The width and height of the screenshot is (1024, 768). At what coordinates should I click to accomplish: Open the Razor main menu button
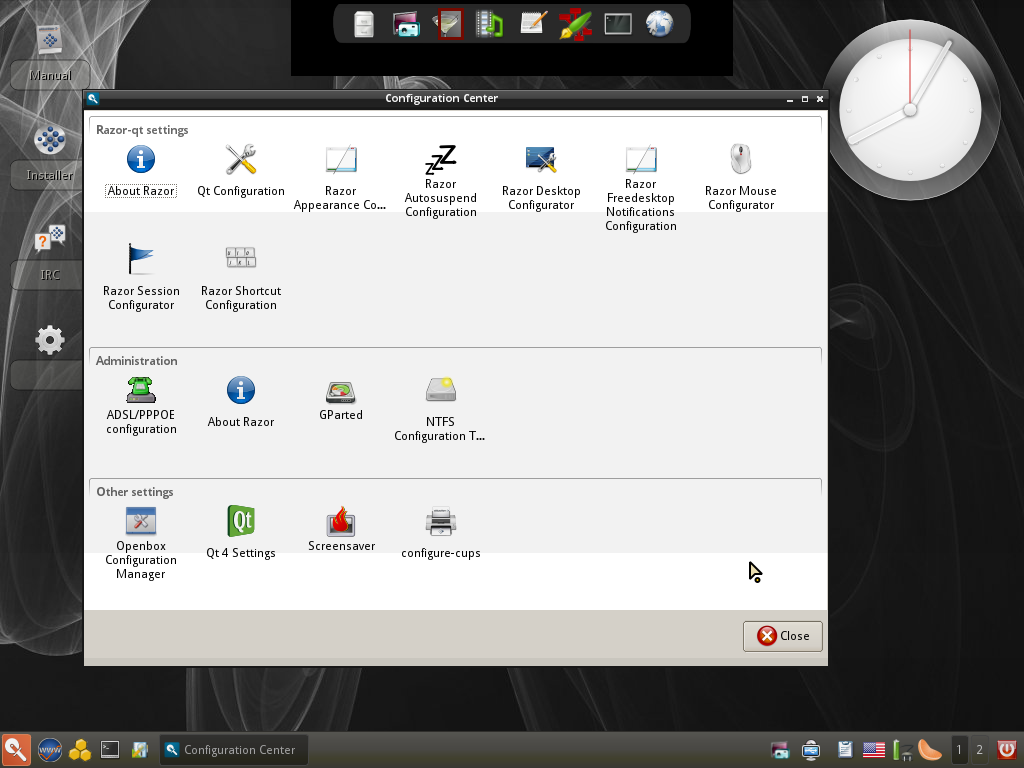point(16,750)
